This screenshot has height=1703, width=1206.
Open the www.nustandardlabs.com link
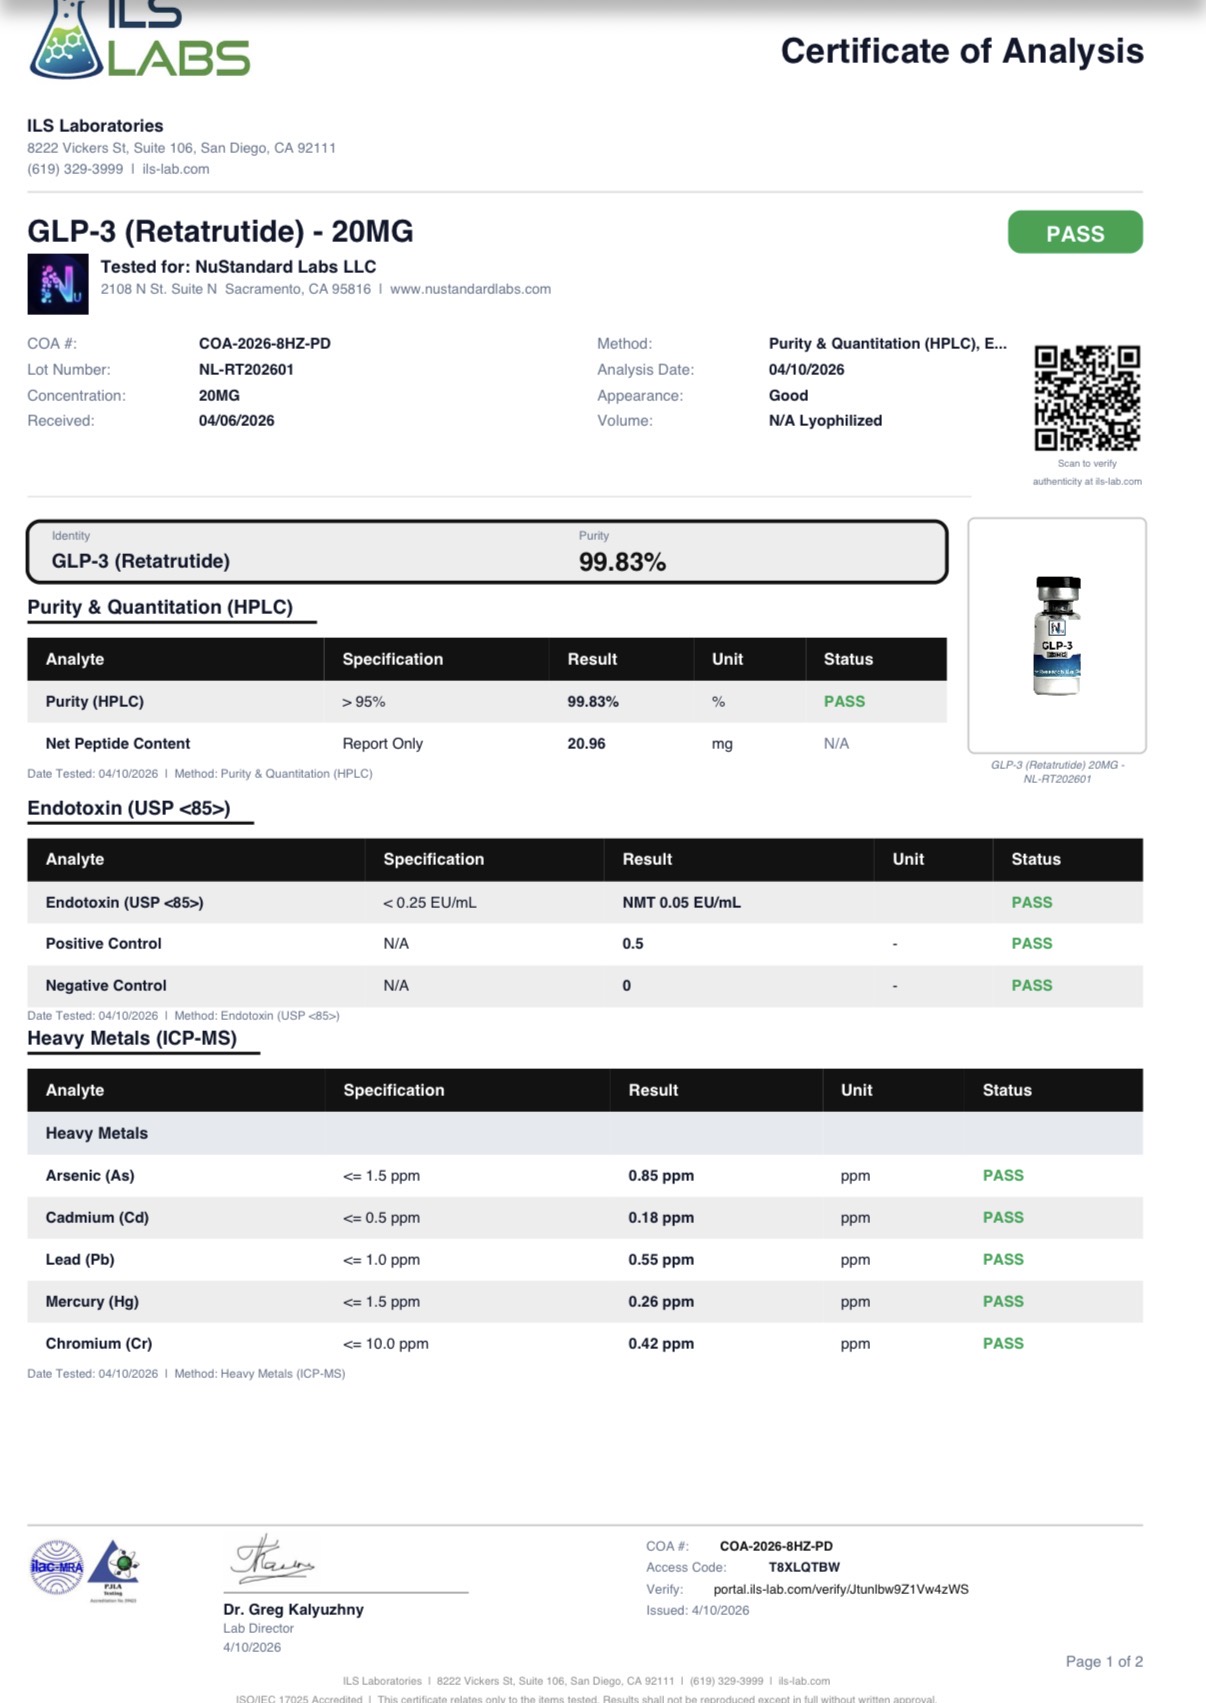[x=470, y=289]
